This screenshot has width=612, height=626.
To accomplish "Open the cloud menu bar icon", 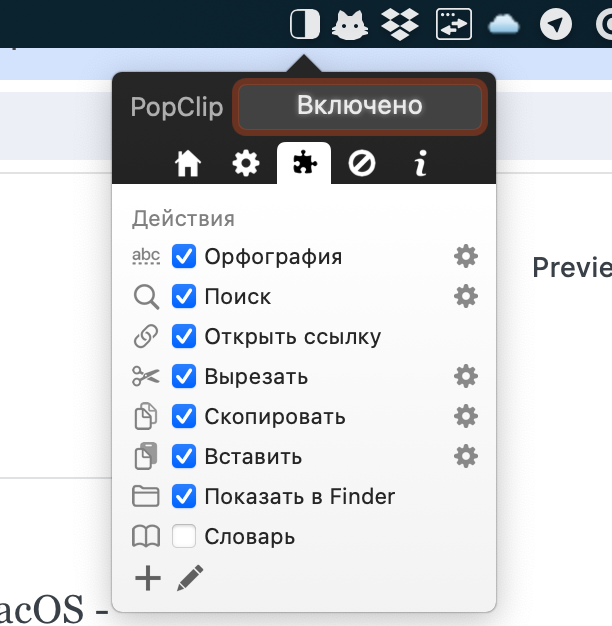I will (504, 24).
